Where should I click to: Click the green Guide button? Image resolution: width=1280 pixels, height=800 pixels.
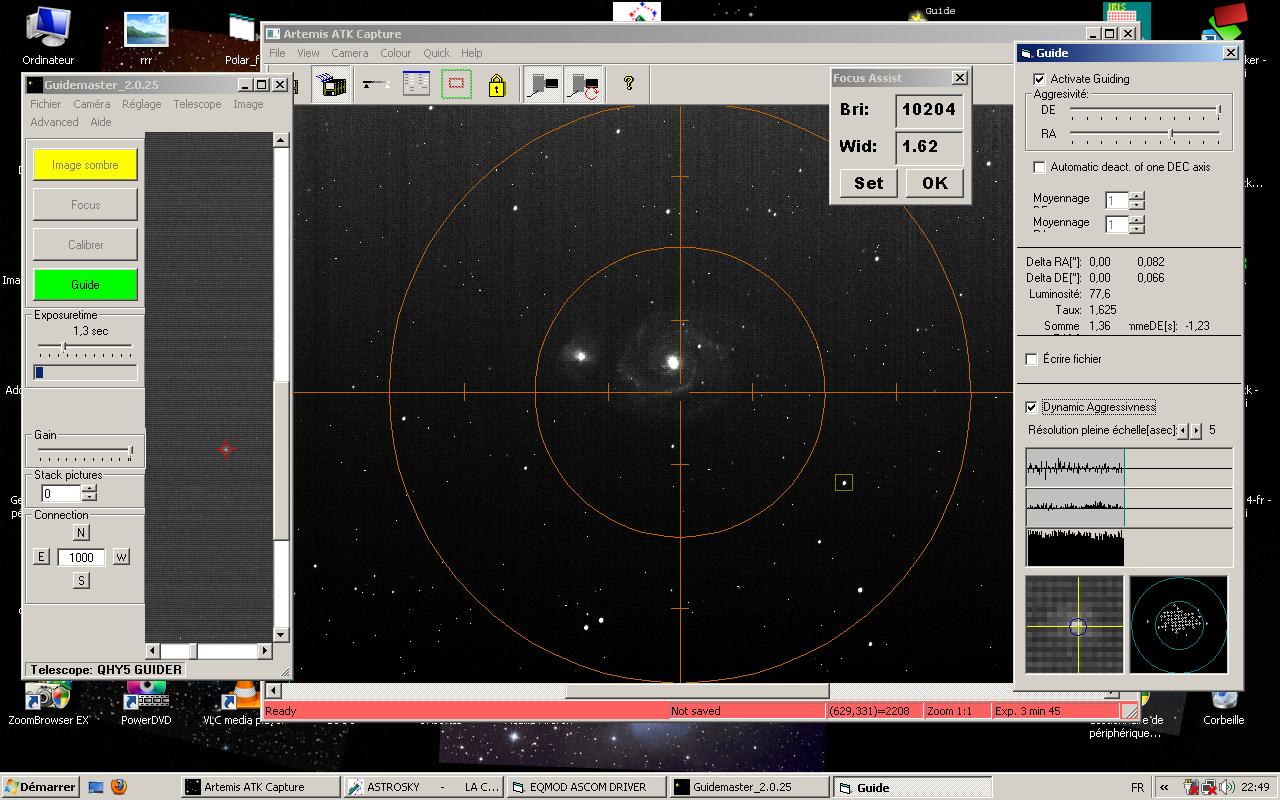(x=85, y=285)
